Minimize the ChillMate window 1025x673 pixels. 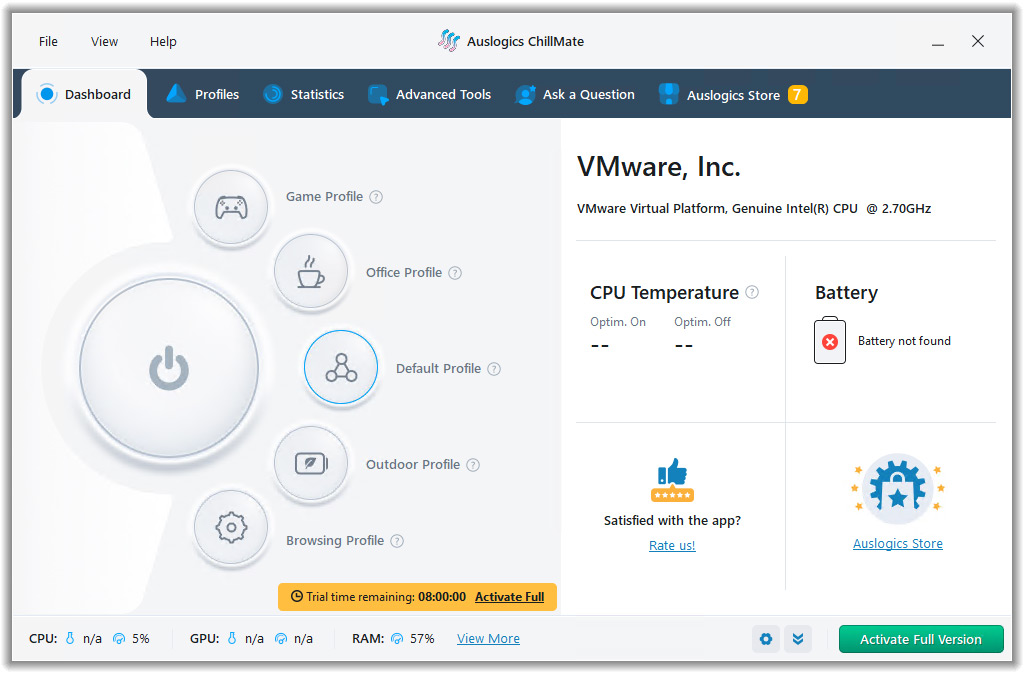coord(937,42)
